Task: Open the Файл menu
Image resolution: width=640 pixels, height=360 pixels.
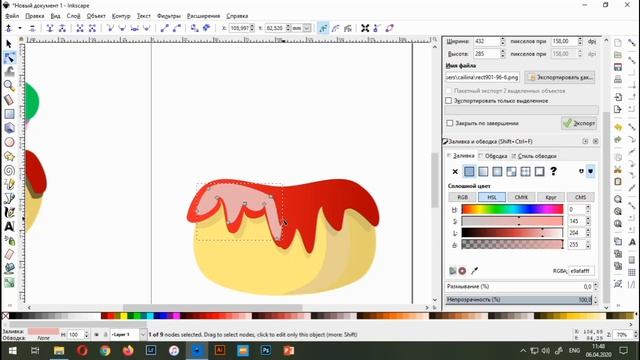Action: 12,16
